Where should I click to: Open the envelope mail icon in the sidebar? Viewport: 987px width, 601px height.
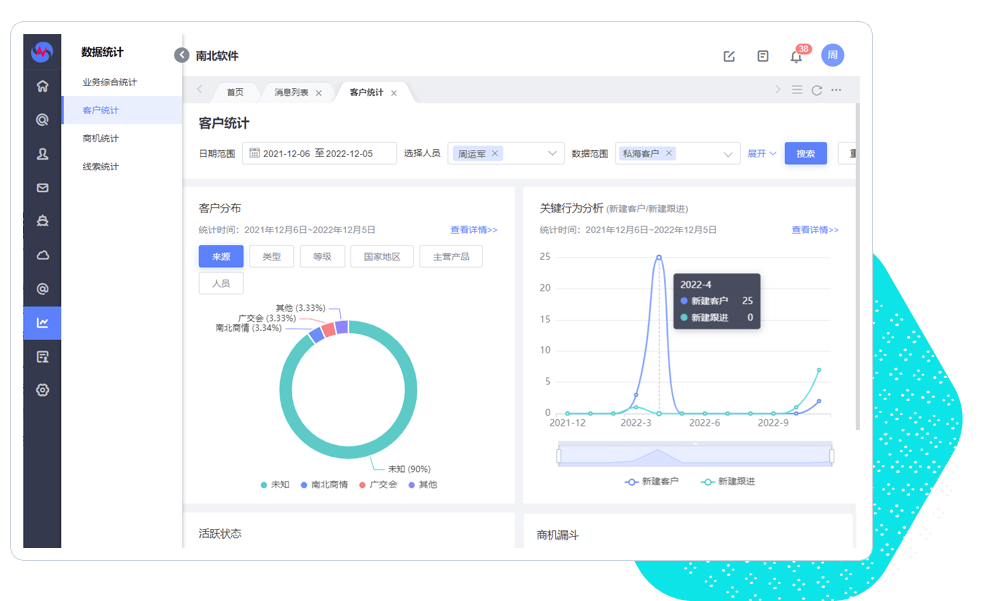point(42,187)
